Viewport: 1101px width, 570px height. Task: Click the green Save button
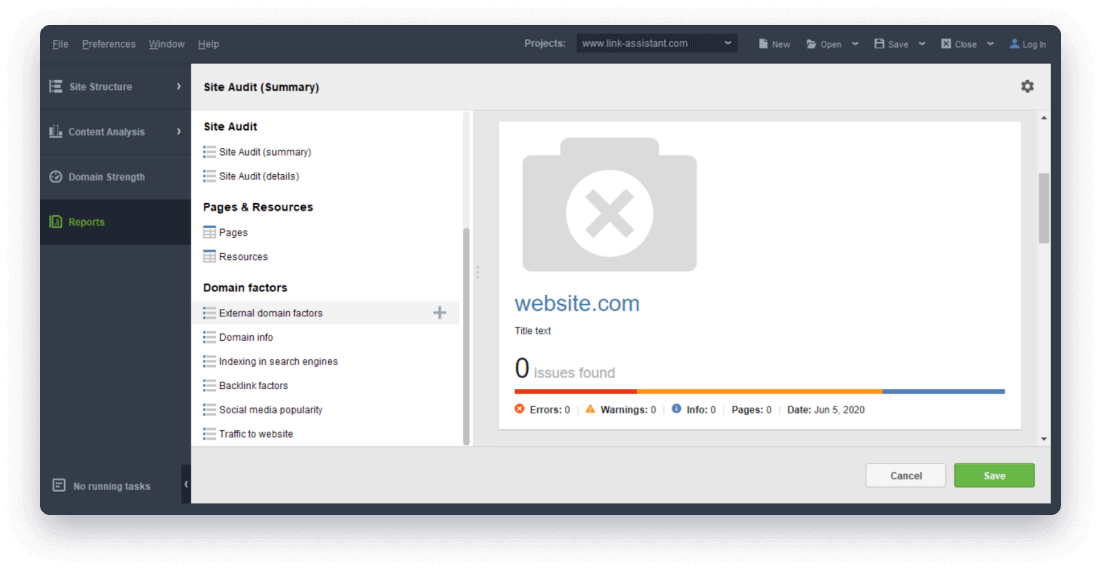pos(994,475)
